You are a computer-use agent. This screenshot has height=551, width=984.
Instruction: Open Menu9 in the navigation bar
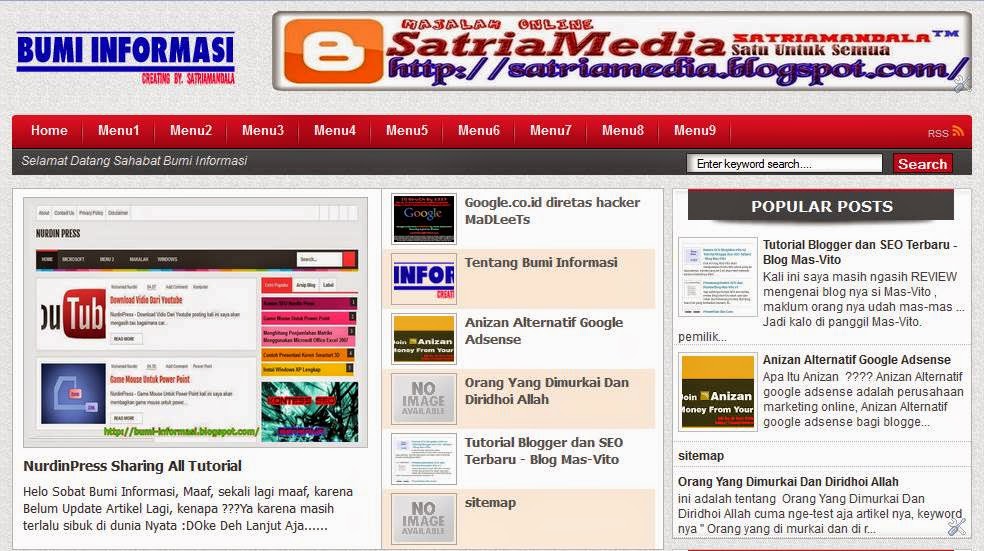(695, 131)
